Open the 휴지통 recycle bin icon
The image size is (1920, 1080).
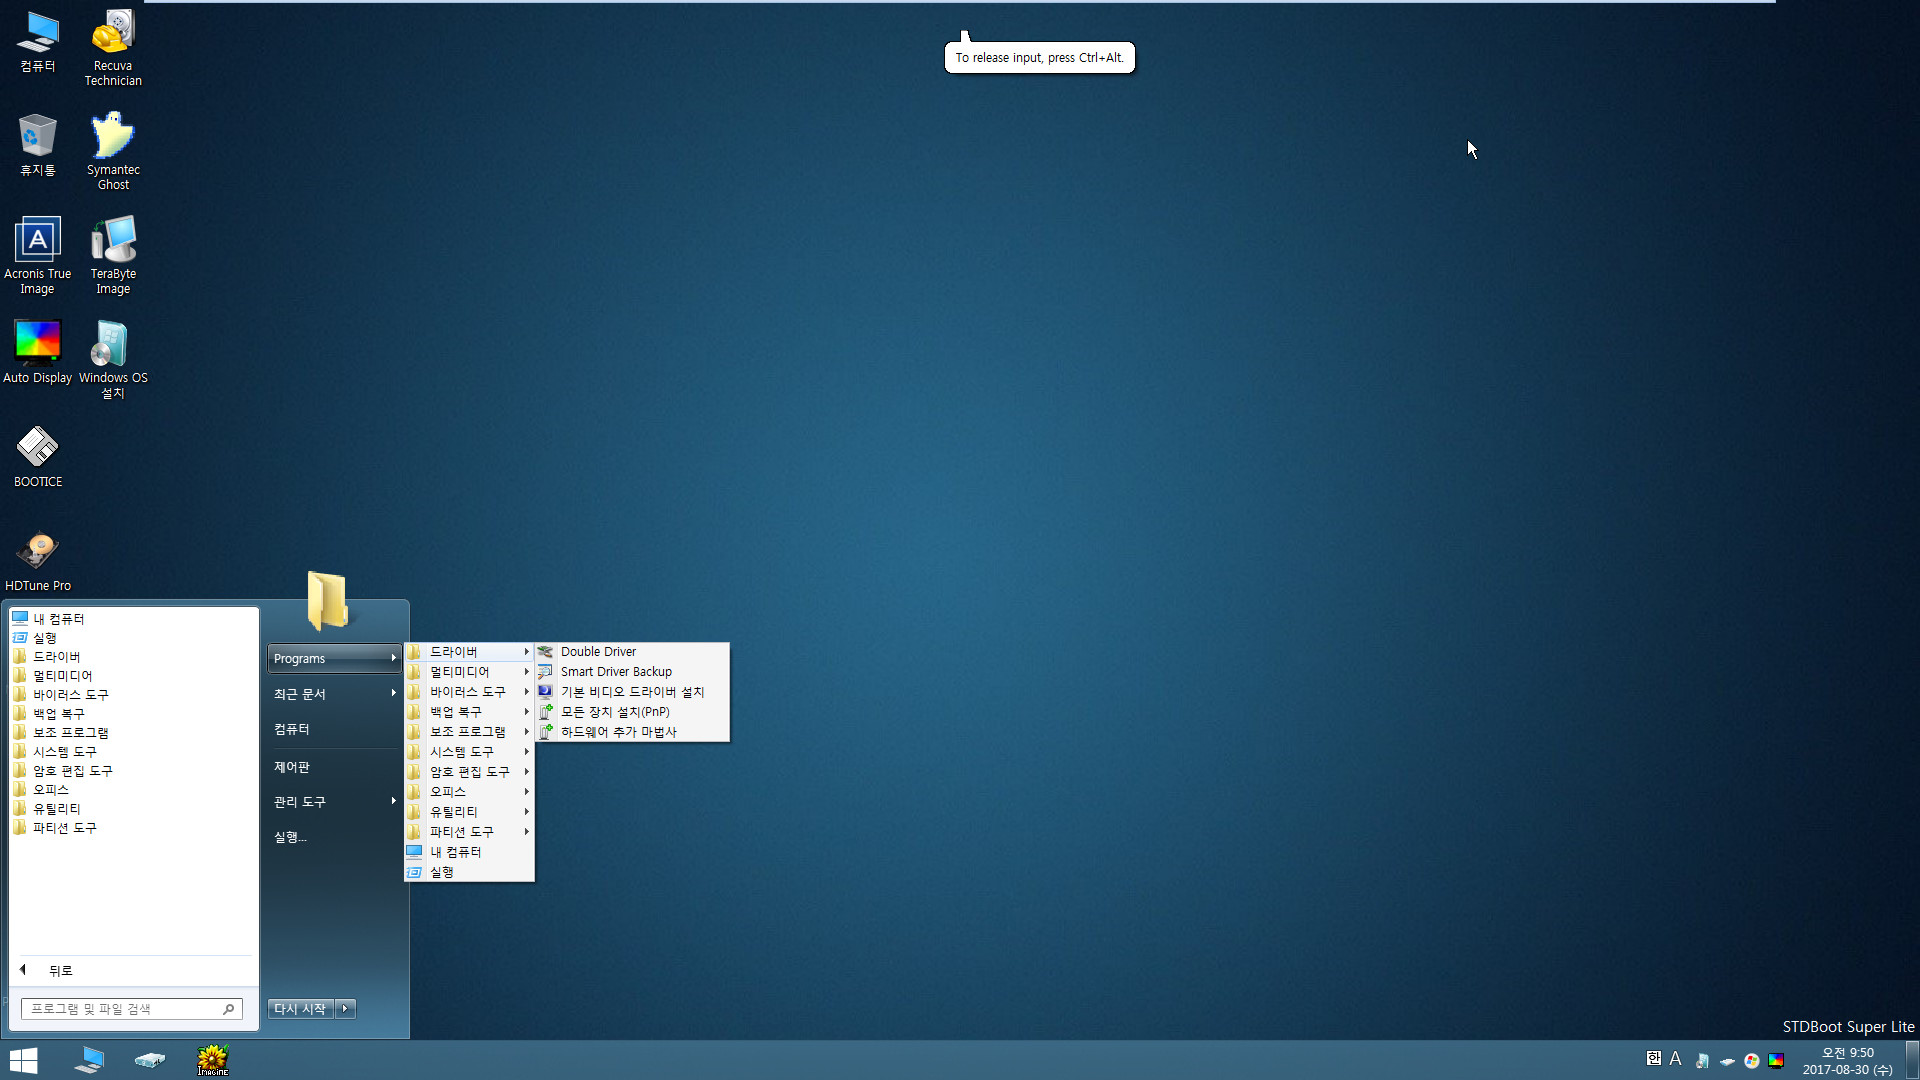(38, 146)
